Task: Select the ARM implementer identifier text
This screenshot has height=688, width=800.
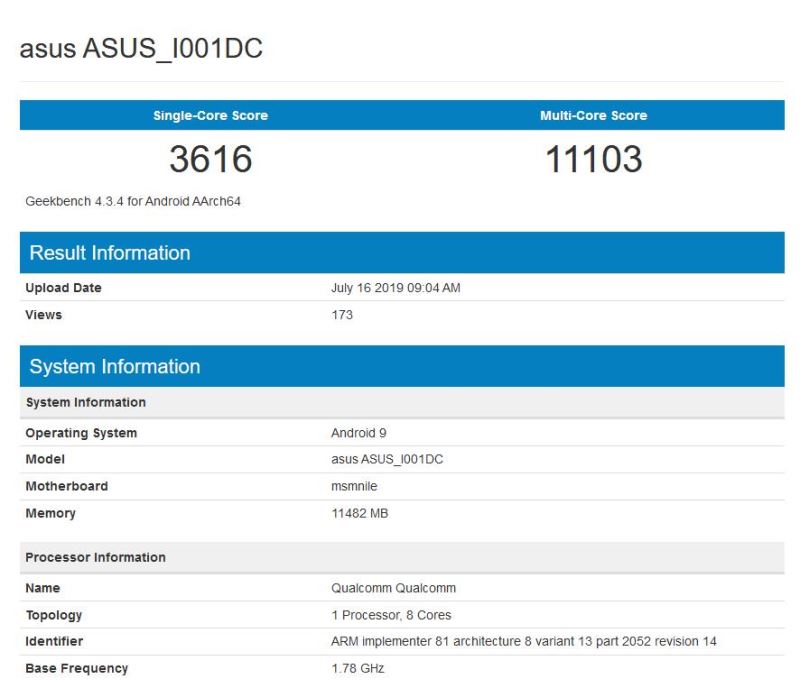Action: 523,641
